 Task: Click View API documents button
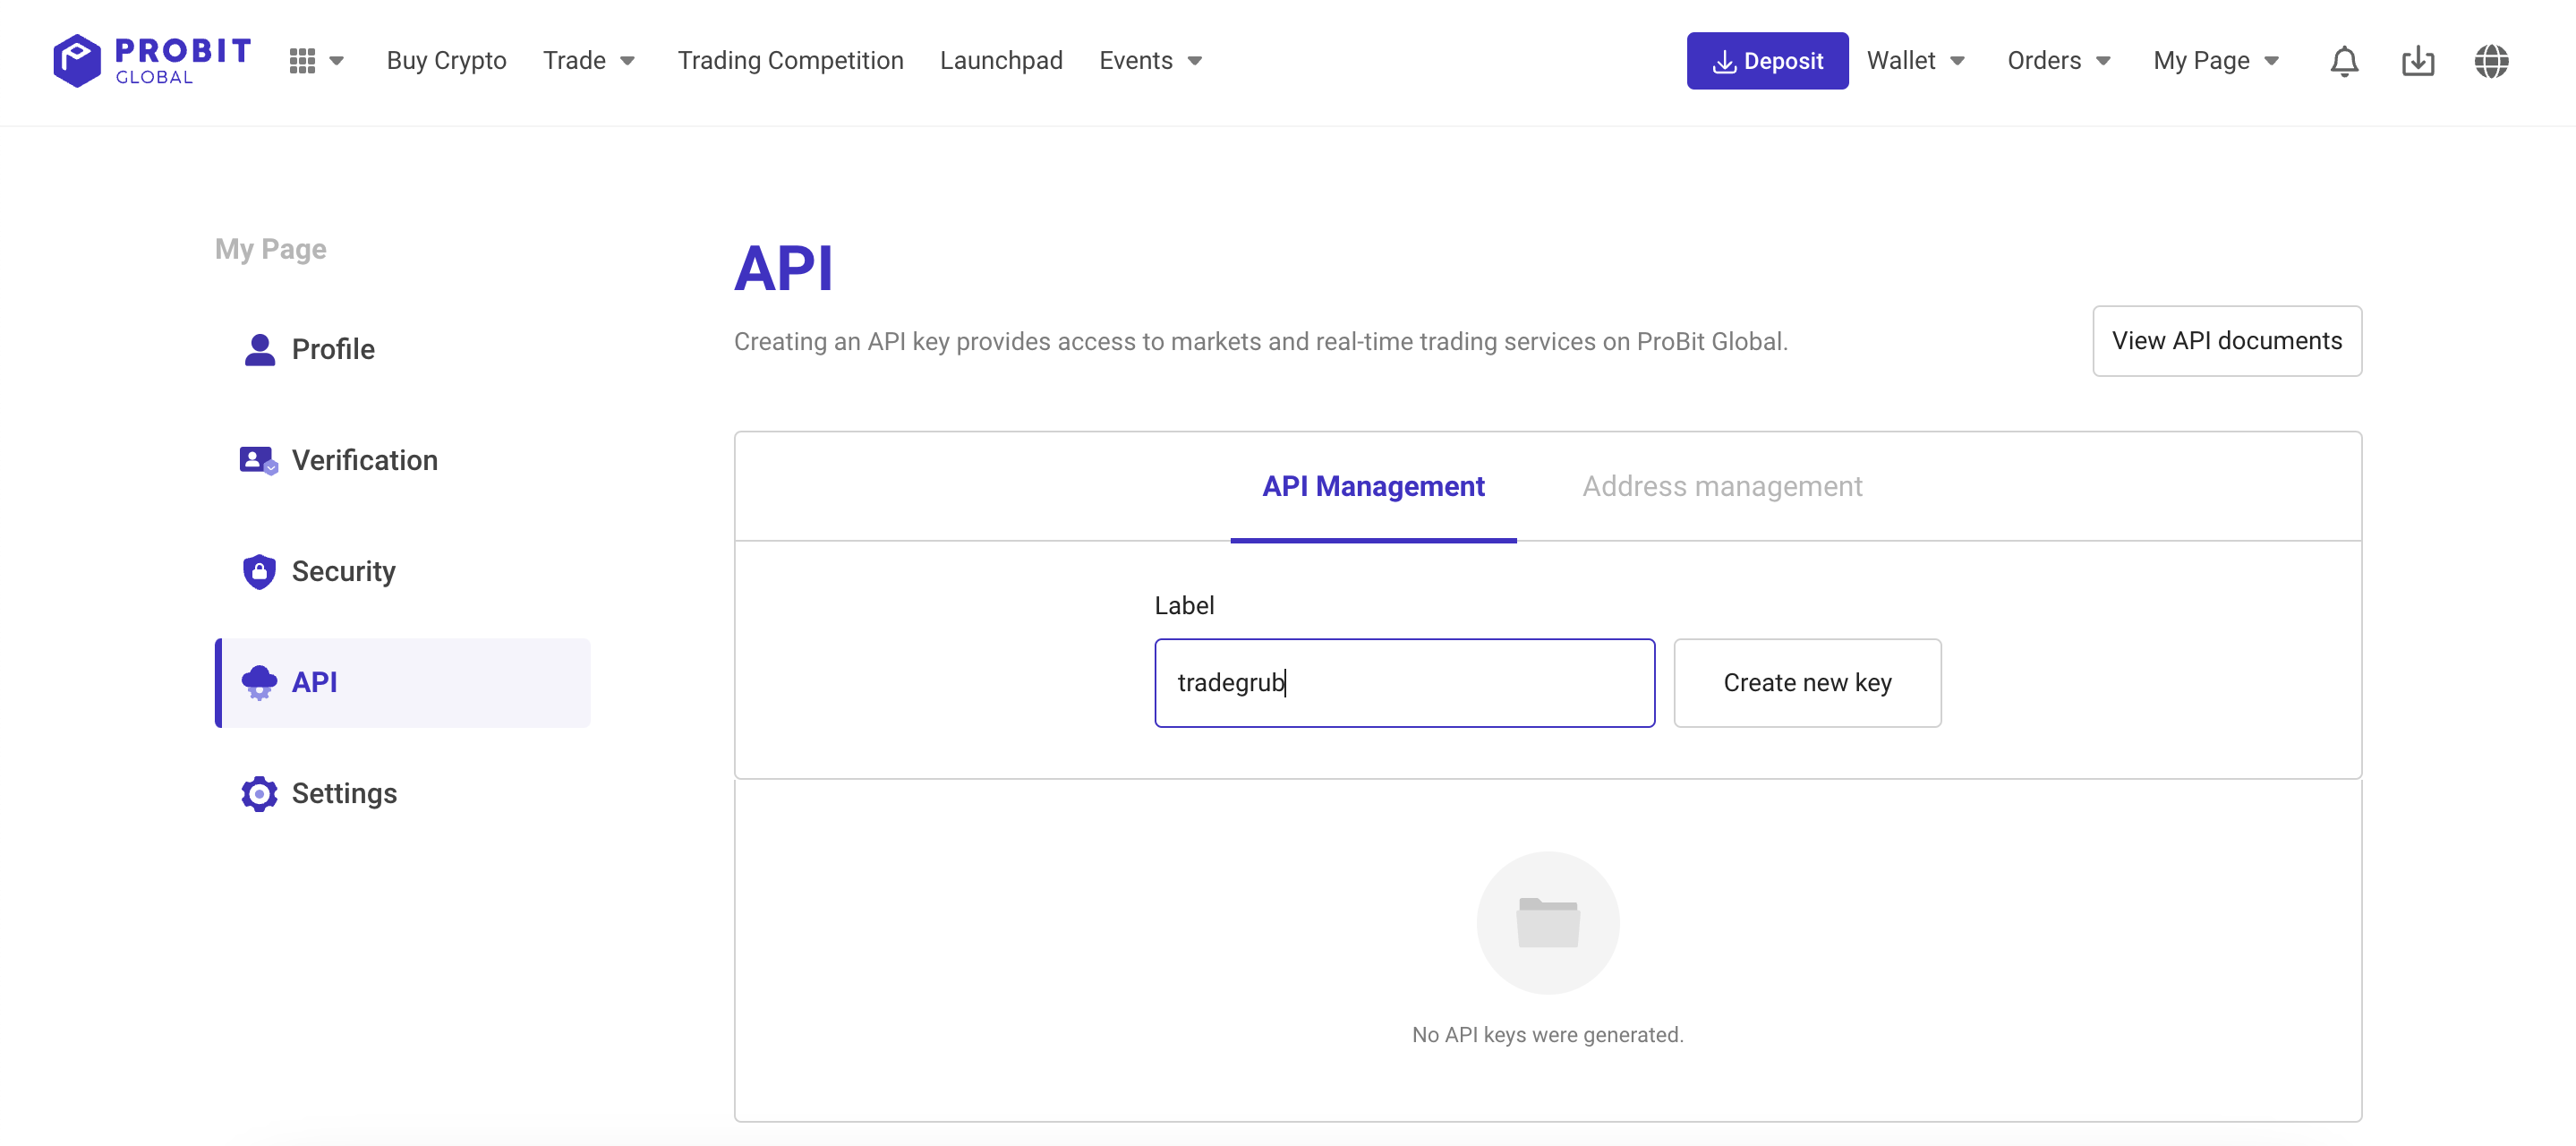2227,341
